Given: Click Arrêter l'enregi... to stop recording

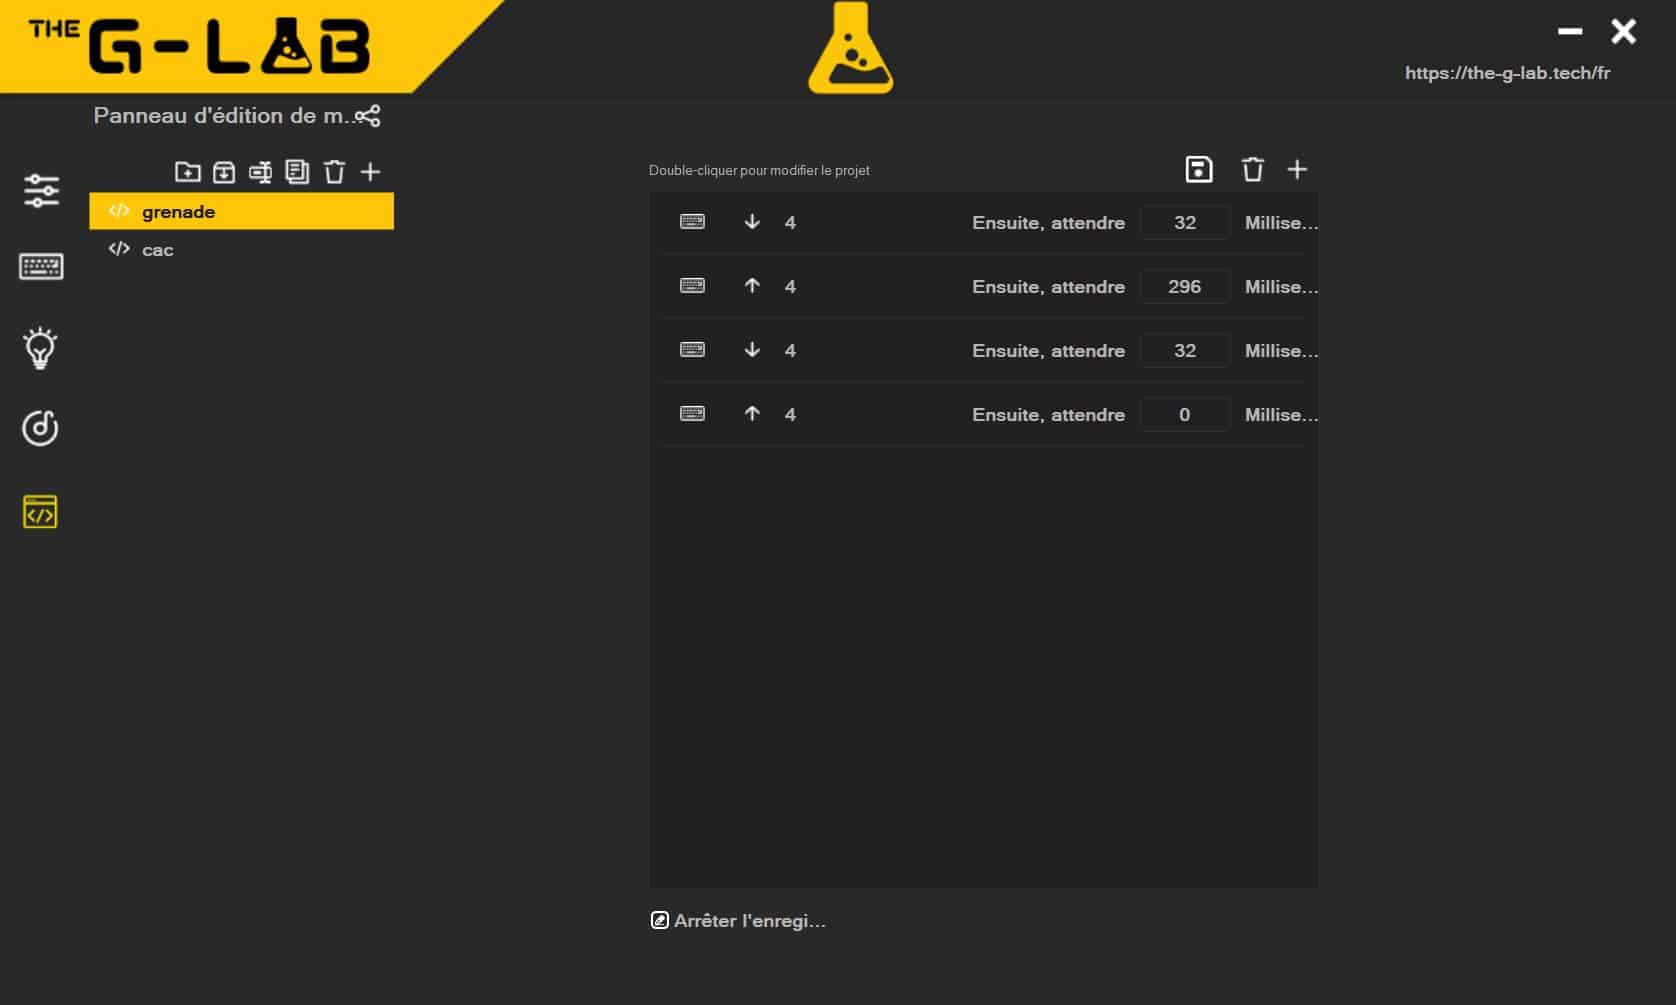Looking at the screenshot, I should coord(739,921).
